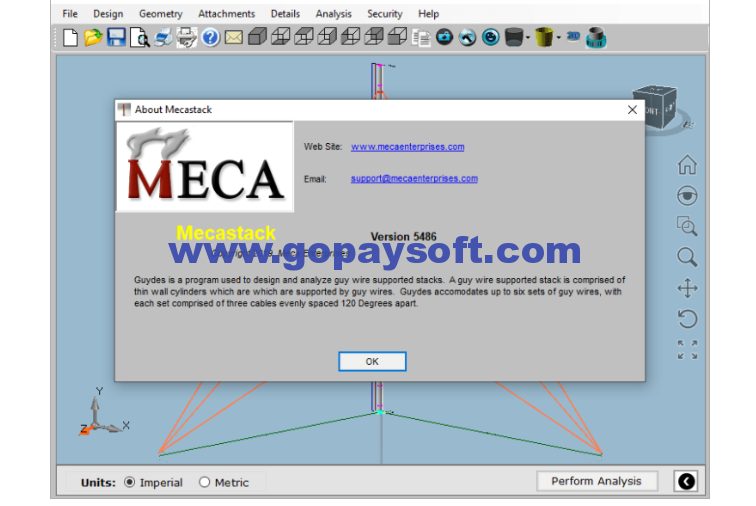Open the dropdown arrow next to the dark cylinder
Screen dimensions: 756x506
[x=528, y=38]
